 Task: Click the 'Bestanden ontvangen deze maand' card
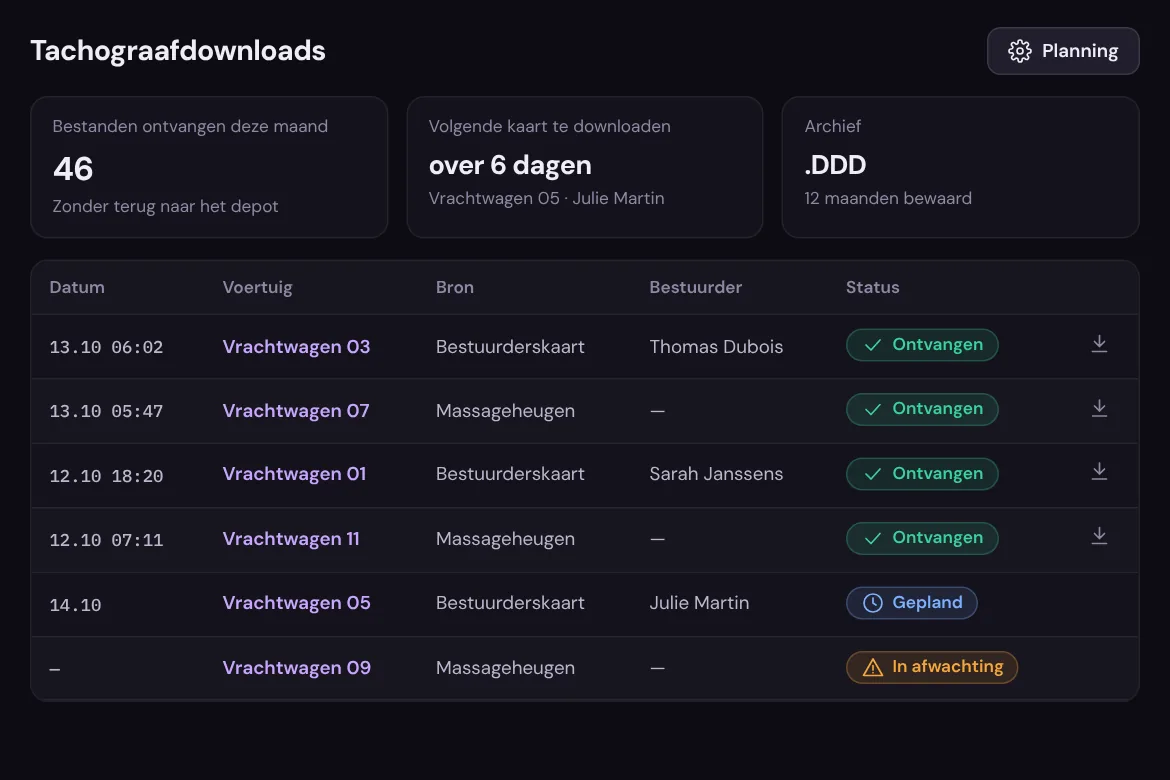click(209, 167)
